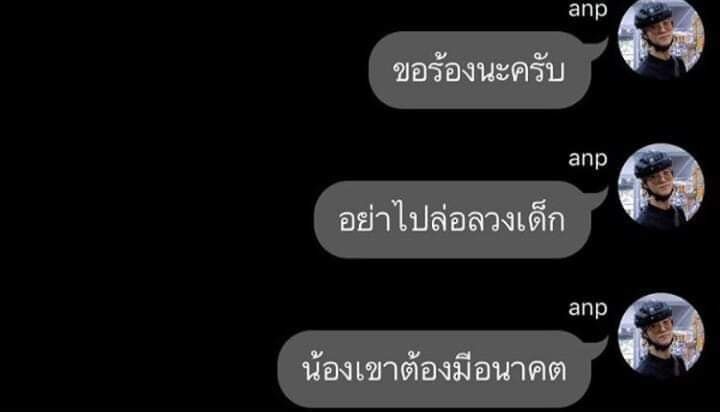Open anp's avatar beside 'ขอร้องนะครับ' message
The width and height of the screenshot is (720, 412).
(661, 37)
